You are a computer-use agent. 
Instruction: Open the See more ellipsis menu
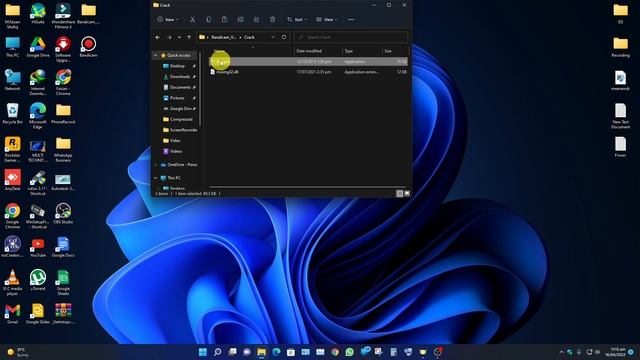tap(351, 20)
